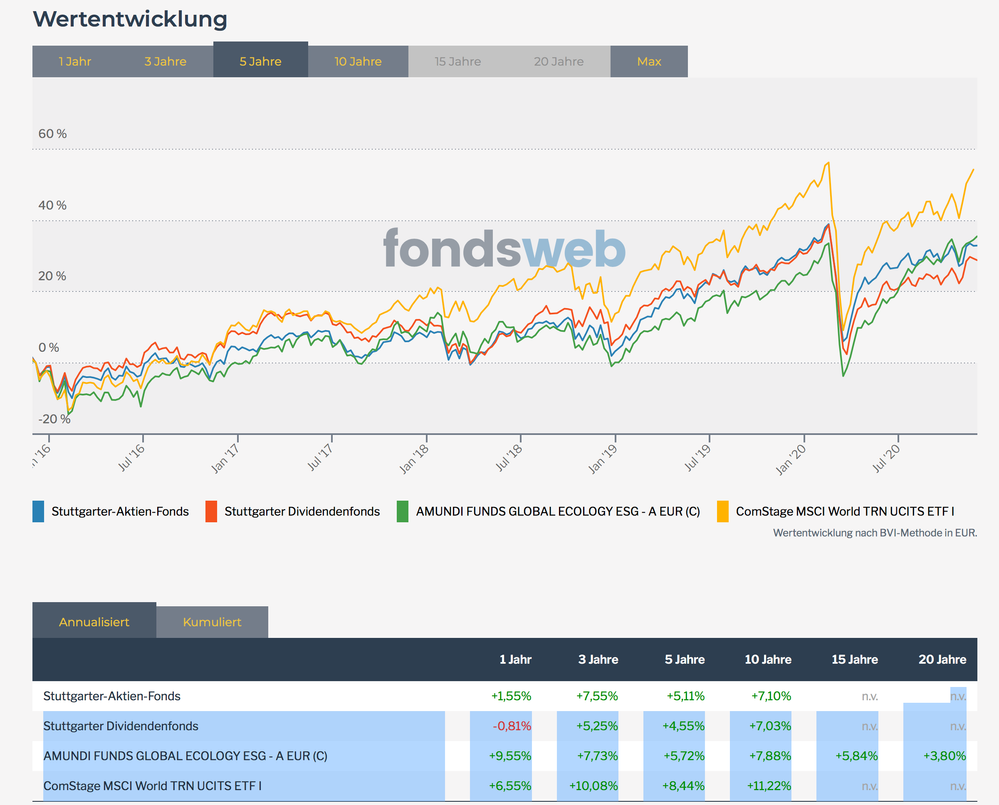
Task: Show 10 Jahre performance range
Action: click(x=358, y=61)
